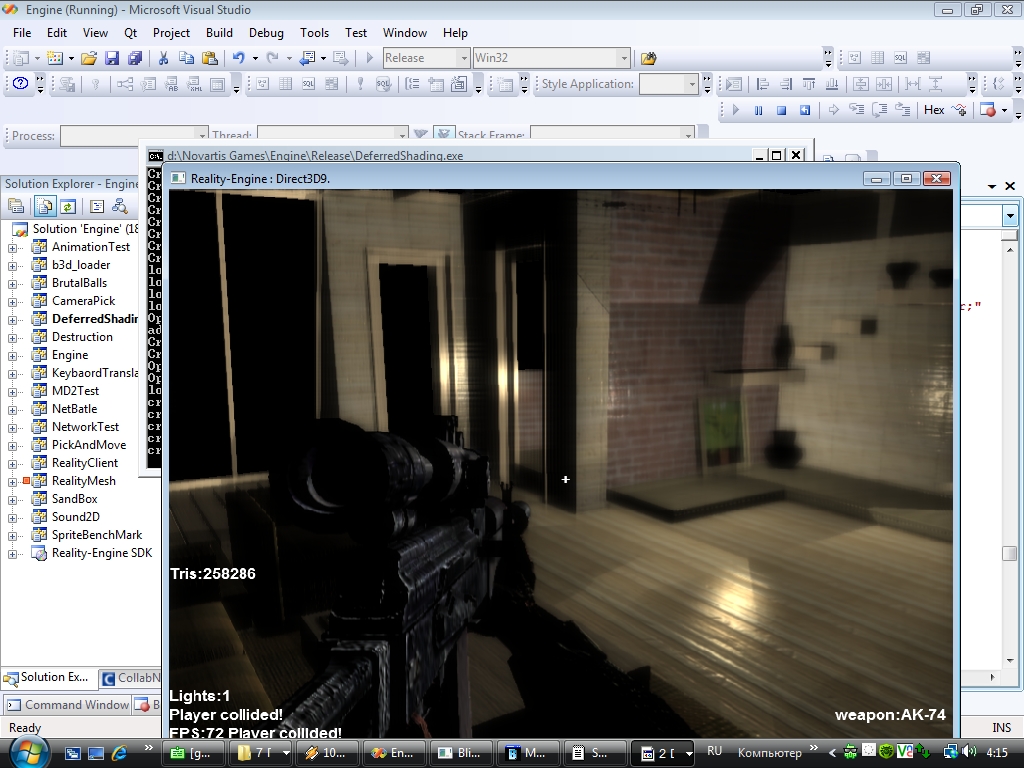Open the Release configuration dropdown
Screen dimensions: 1024x768
coord(463,58)
